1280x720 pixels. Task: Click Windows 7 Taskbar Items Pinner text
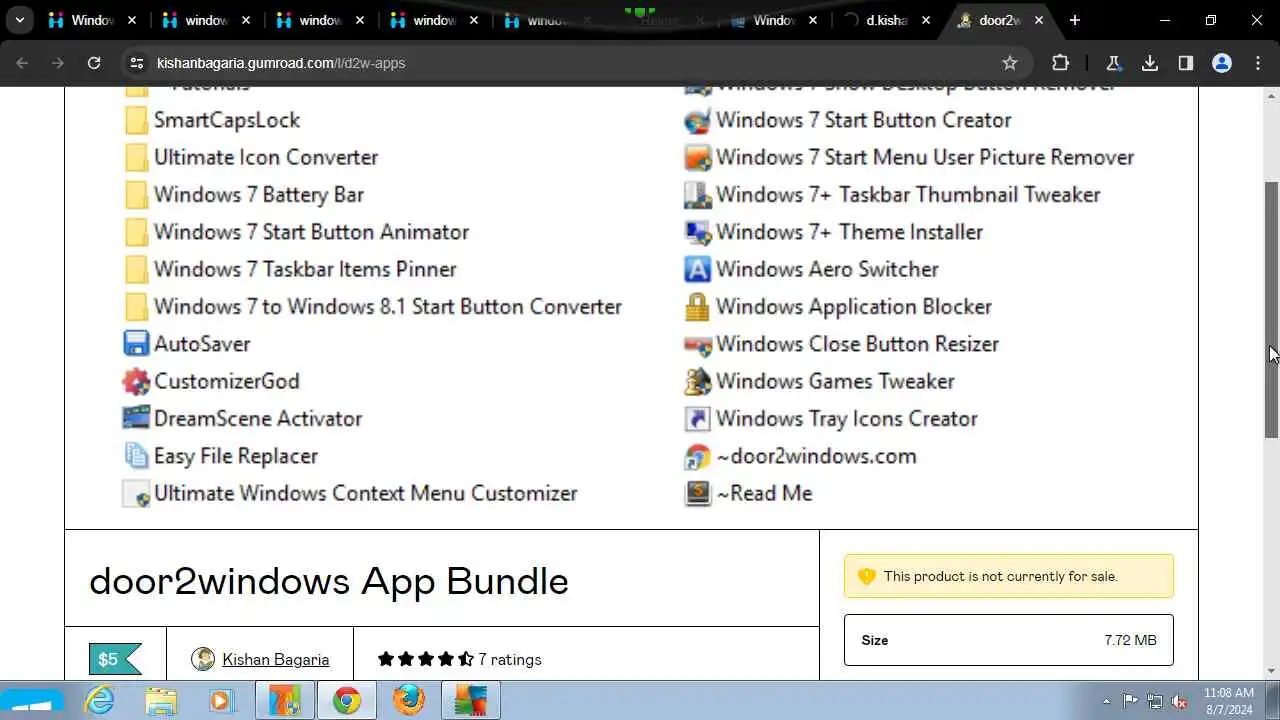pos(305,269)
